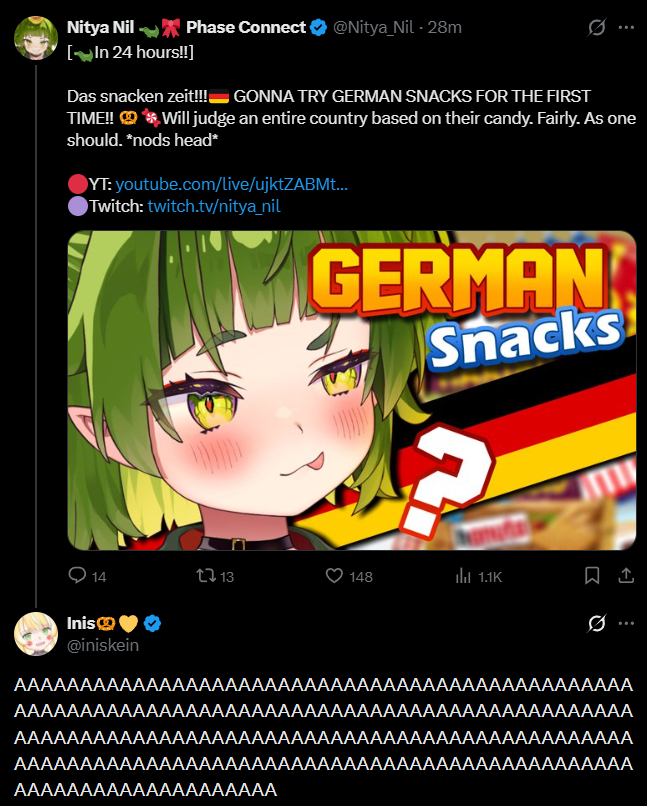Open the reply icon with 14 comments

[x=77, y=575]
